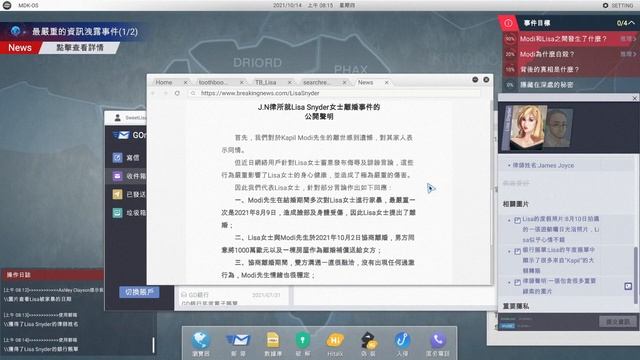The image size is (640, 360).
Task: Click clue '律師姓名 James Joyce'
Action: coord(543,165)
